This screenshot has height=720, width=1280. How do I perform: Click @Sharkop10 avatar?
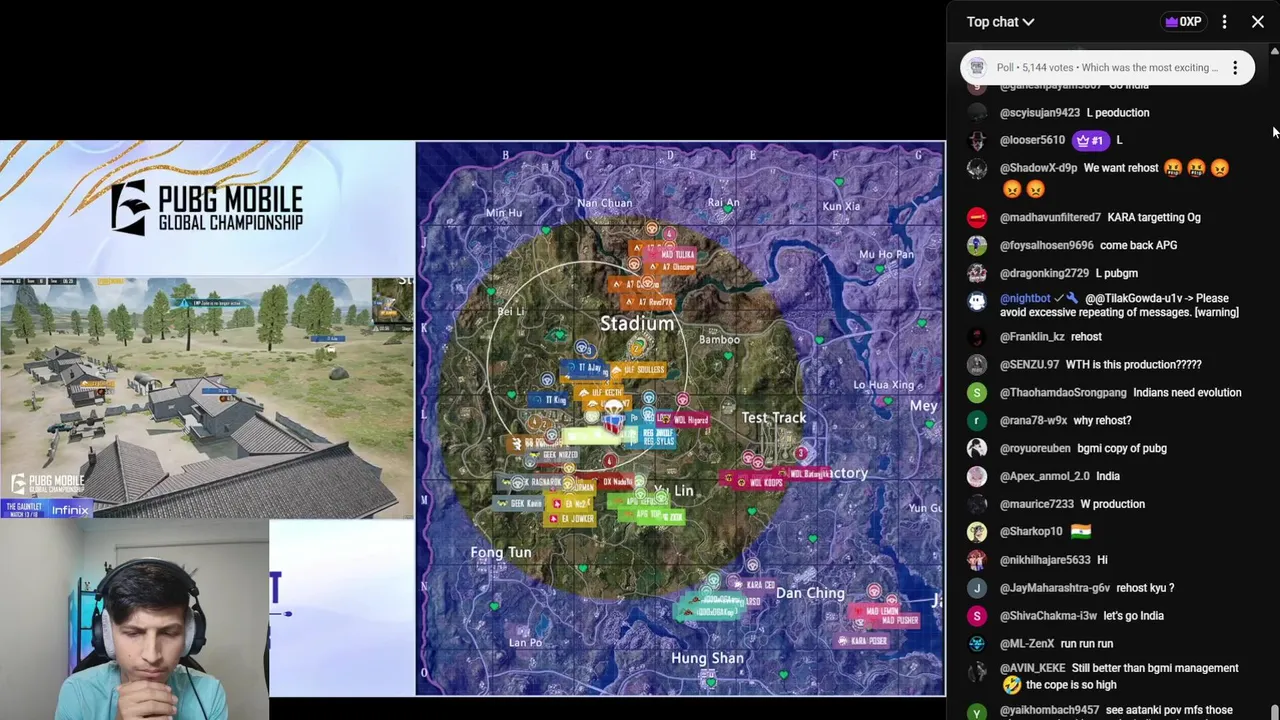click(977, 532)
